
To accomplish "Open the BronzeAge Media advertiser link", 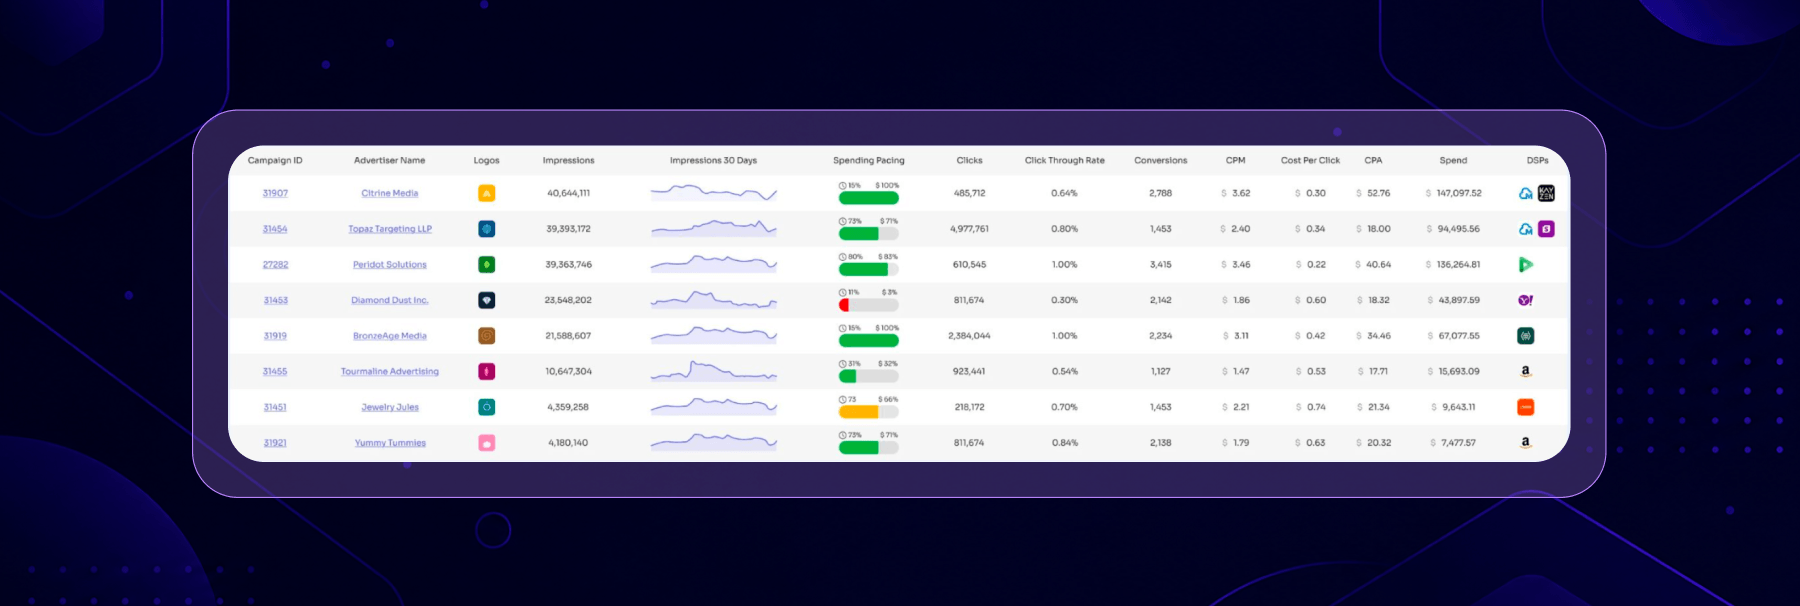I will coord(390,336).
